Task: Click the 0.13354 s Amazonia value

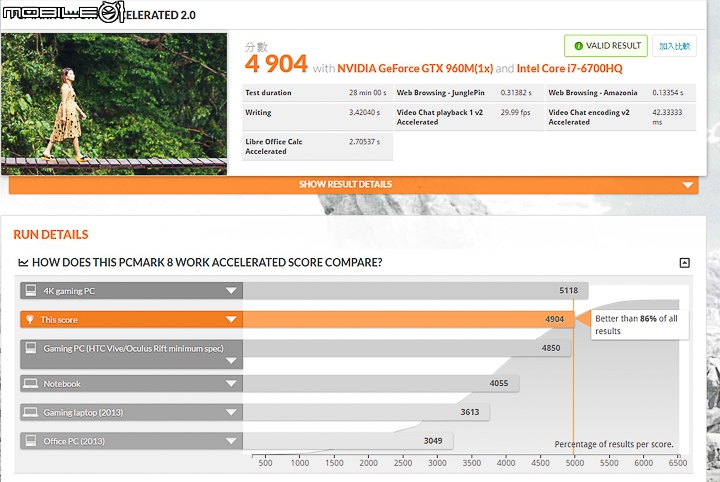Action: click(668, 93)
